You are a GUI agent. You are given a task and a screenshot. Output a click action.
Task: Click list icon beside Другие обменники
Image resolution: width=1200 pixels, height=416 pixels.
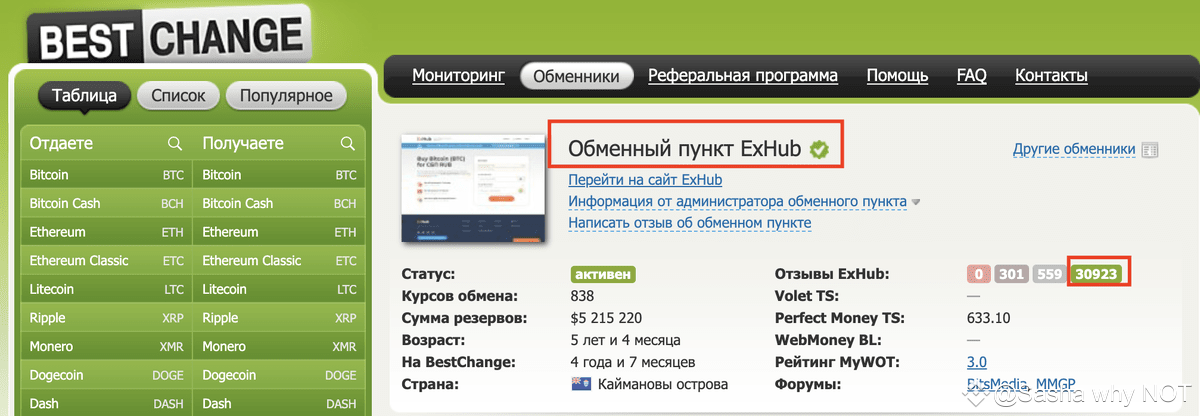pos(1150,150)
